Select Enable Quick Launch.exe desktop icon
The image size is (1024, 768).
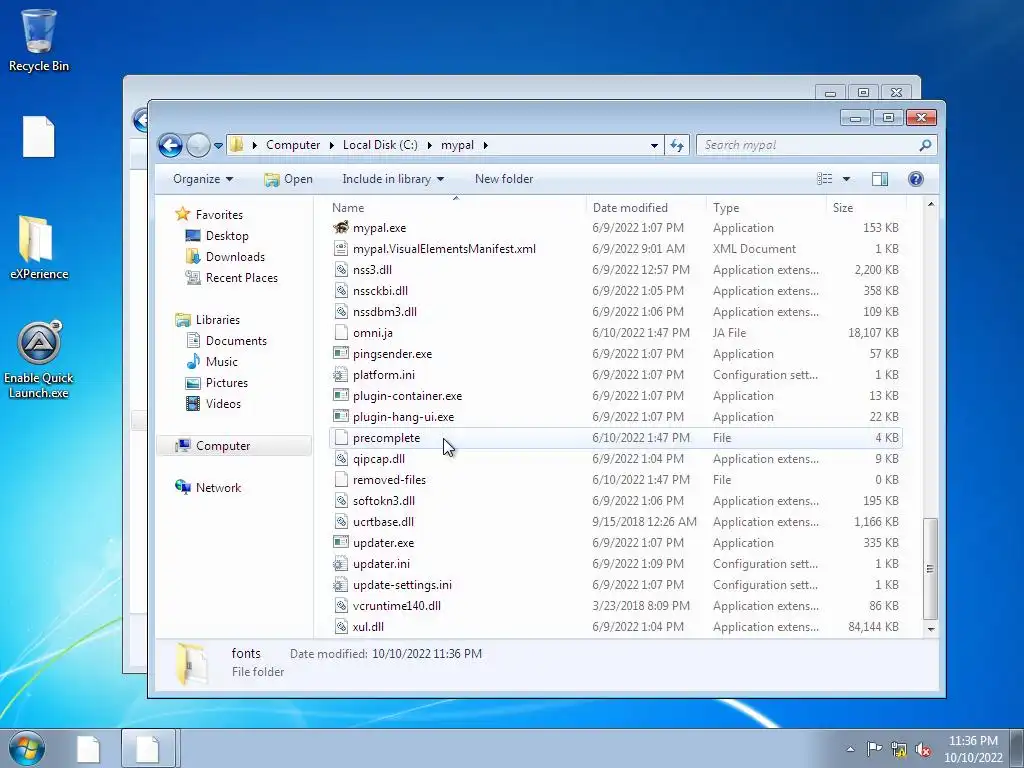coord(39,359)
